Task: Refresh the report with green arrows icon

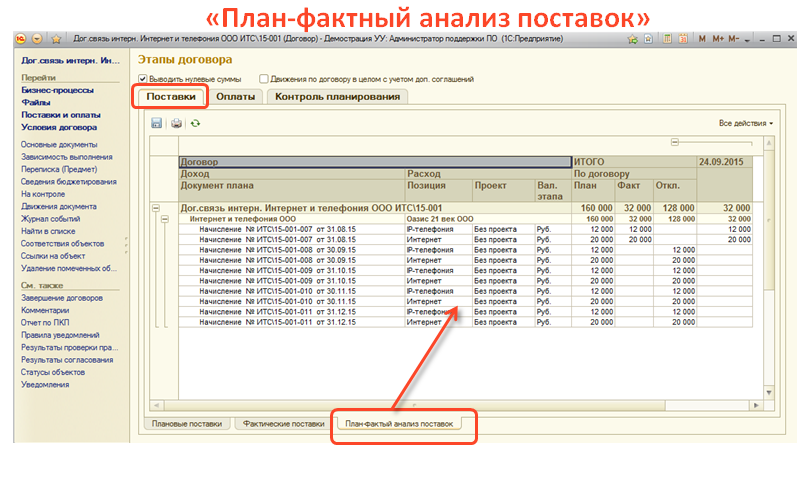Action: point(196,123)
